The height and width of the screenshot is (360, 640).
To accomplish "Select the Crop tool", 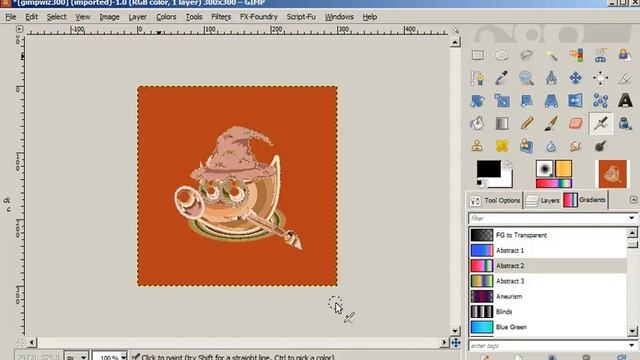I will 624,78.
